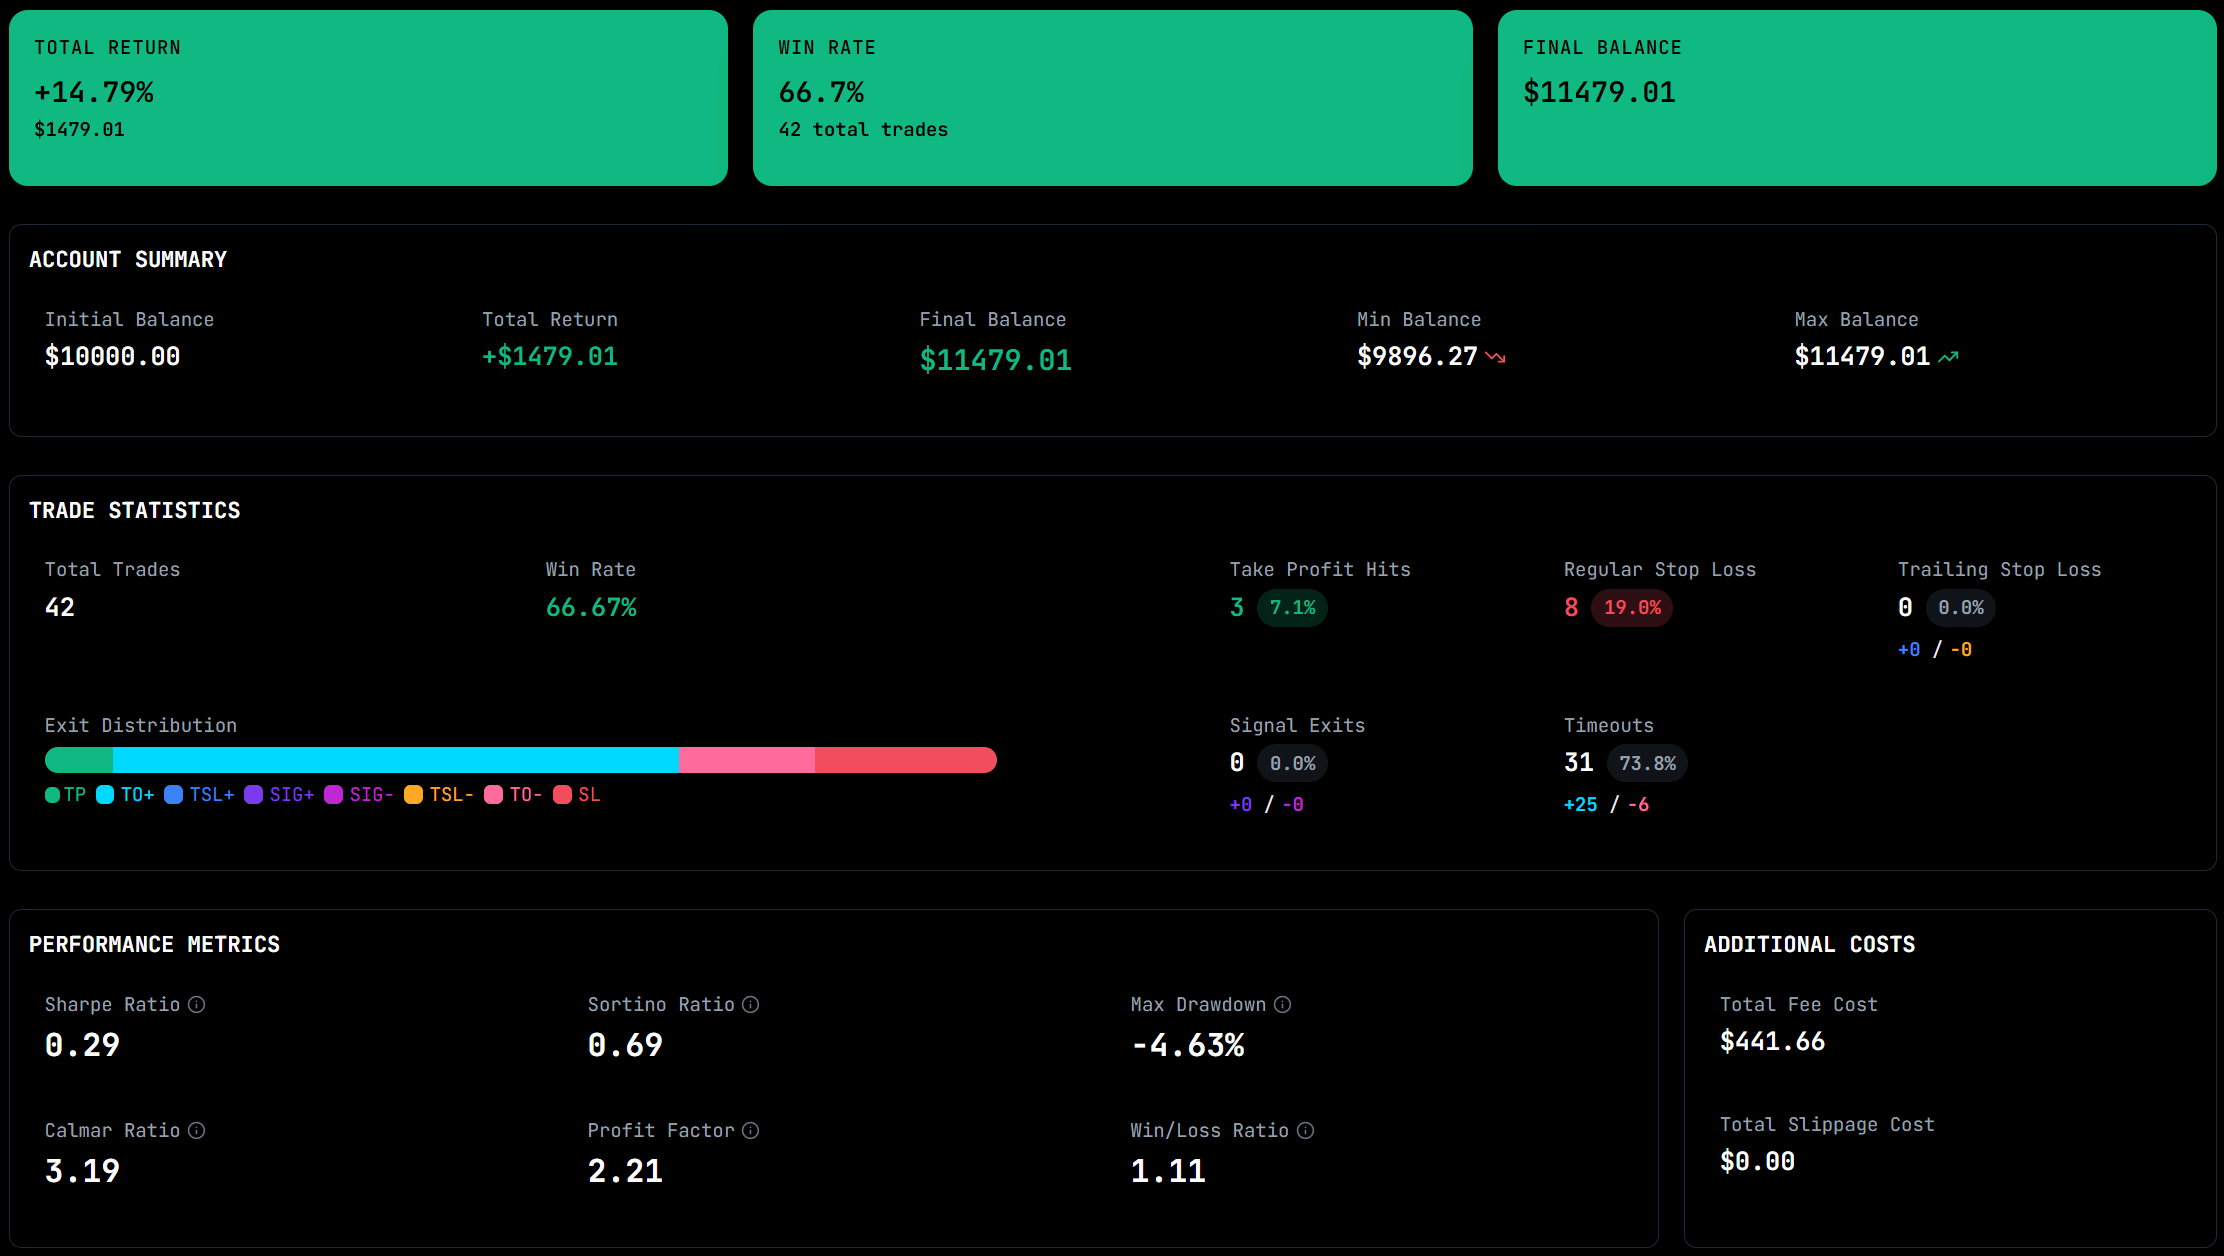Click the Max Drawdown info icon
Screen dimensions: 2224x1256
tap(1283, 1004)
